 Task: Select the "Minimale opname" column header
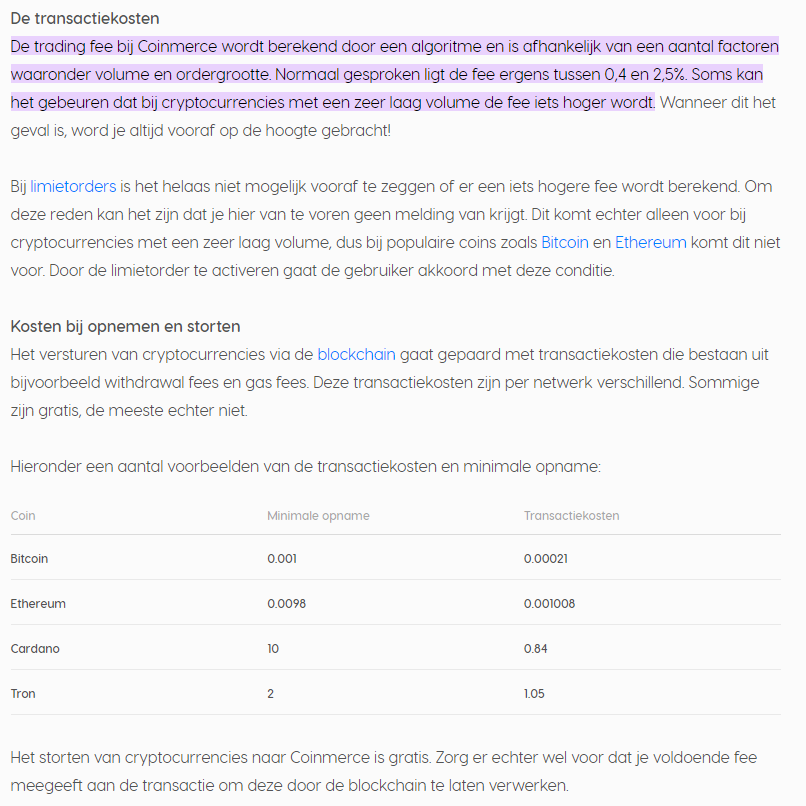pyautogui.click(x=318, y=516)
